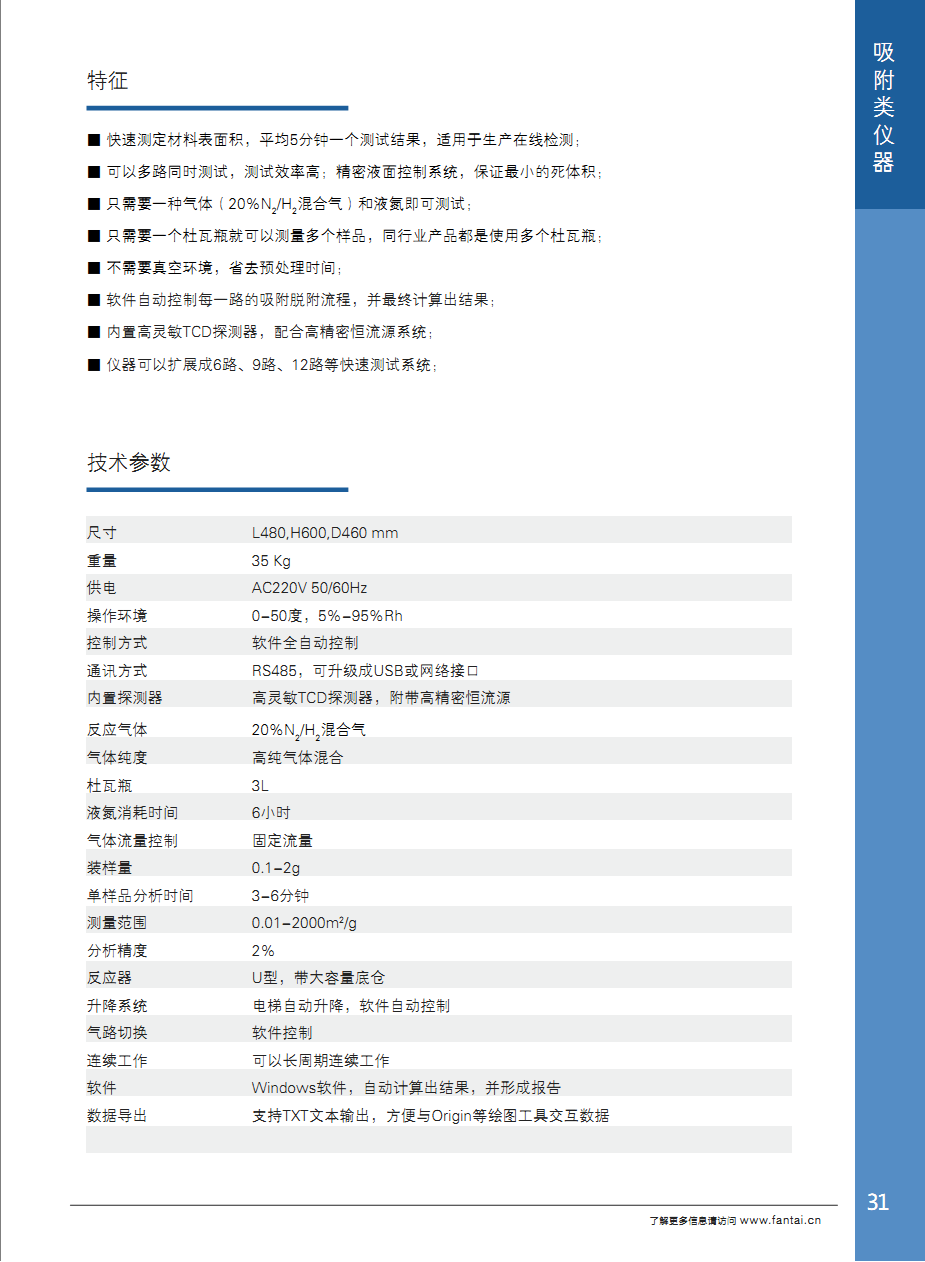Click the bullet before 仪器可以扩展成6路

coord(94,365)
